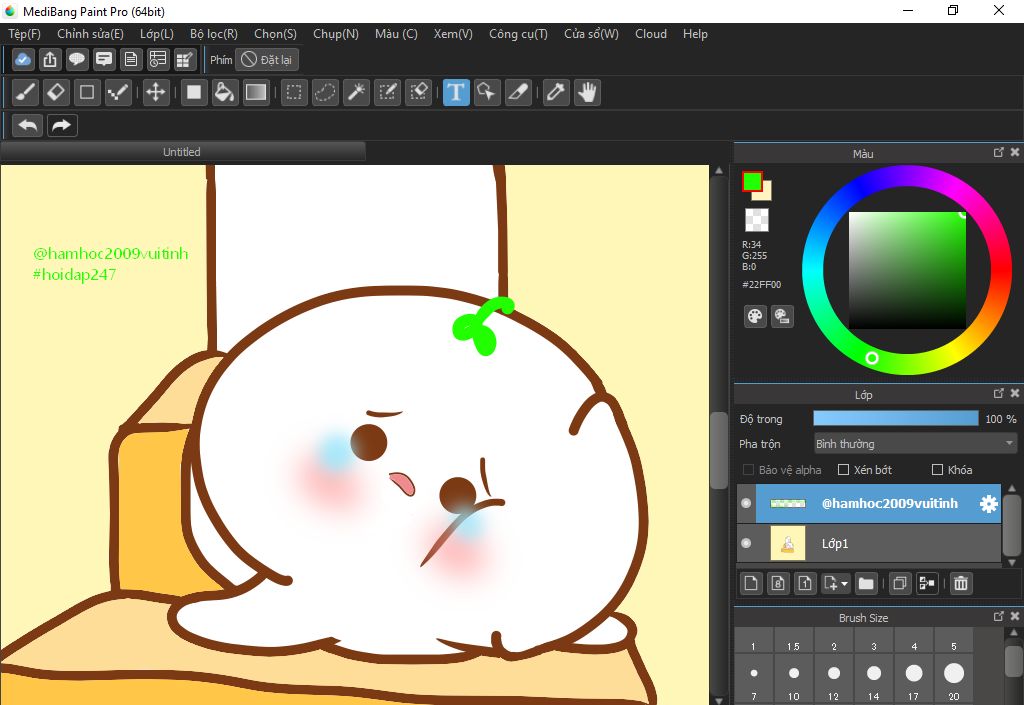Select the Divide/knife tool
The image size is (1024, 705).
coord(518,92)
